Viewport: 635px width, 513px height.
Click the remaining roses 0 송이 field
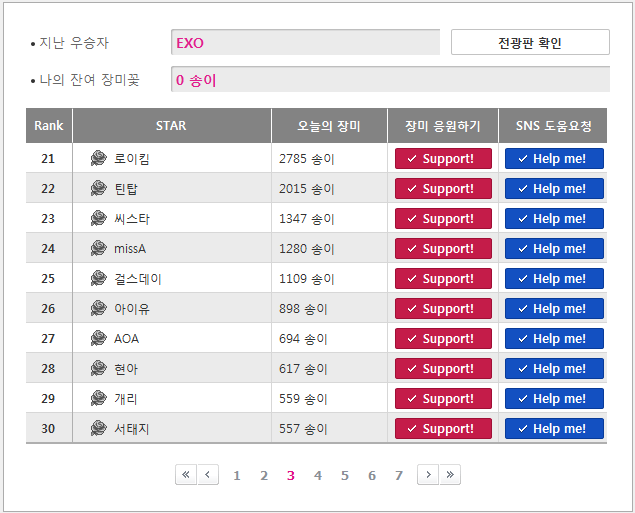[390, 79]
